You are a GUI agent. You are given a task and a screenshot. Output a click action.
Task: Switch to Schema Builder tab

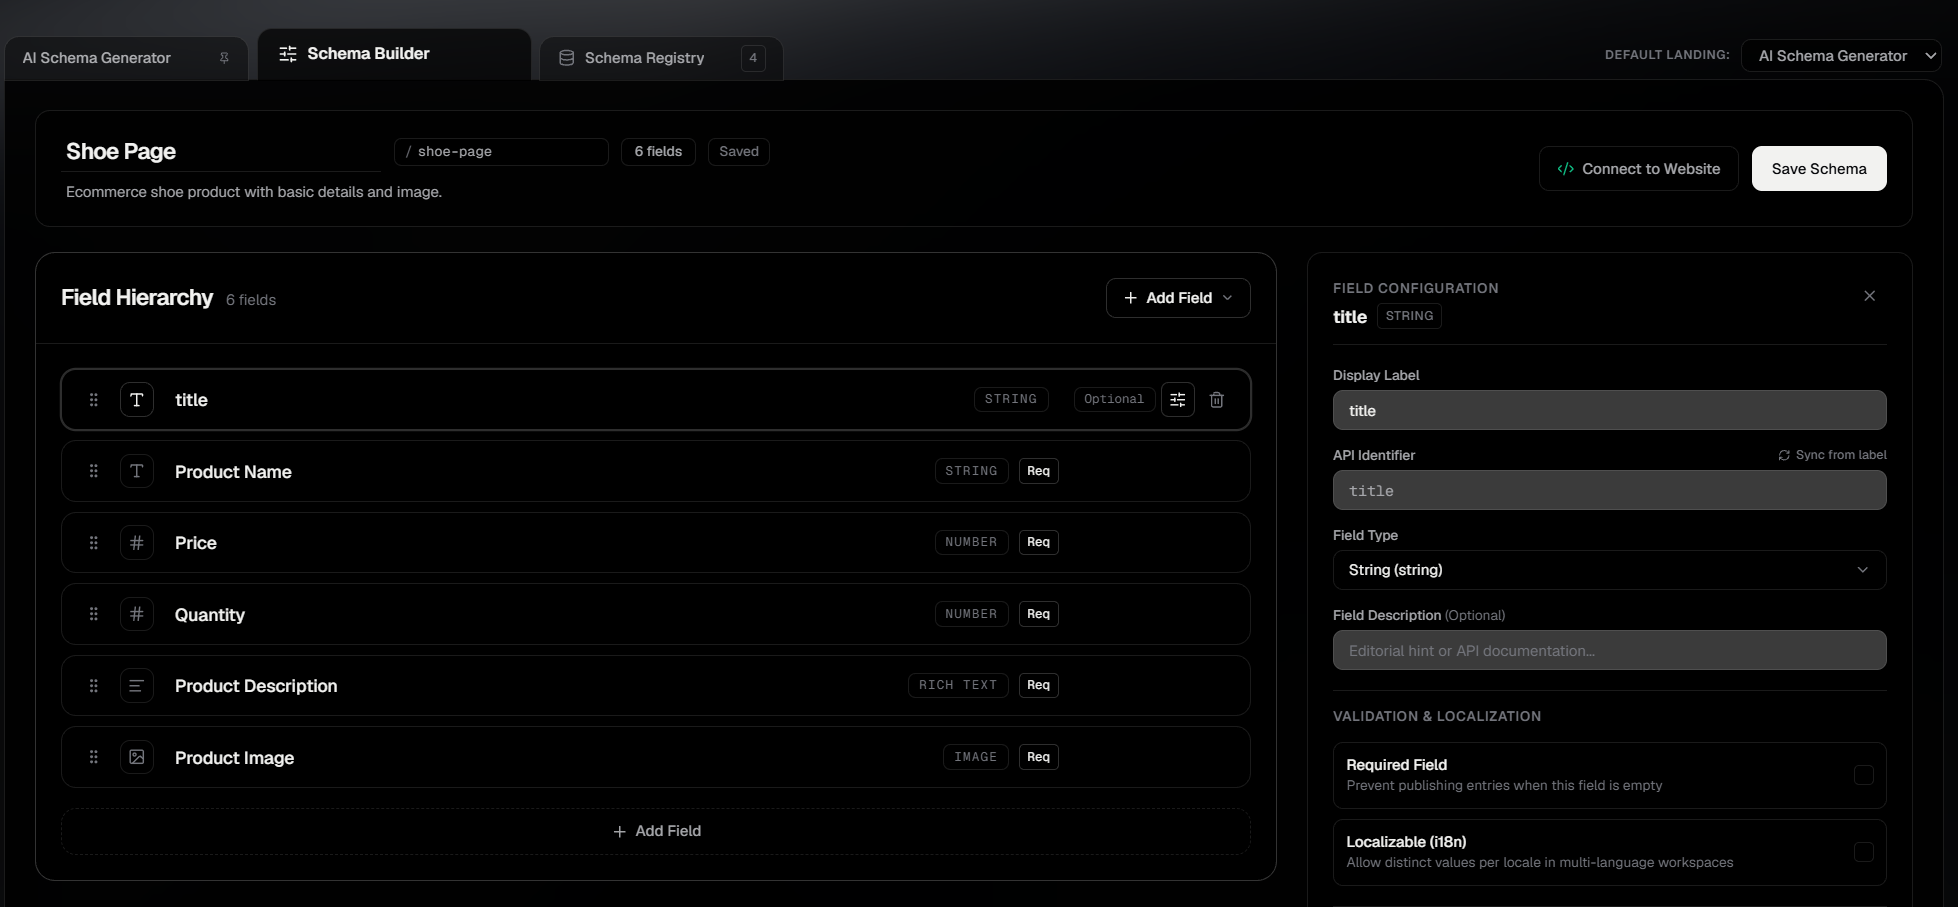(x=394, y=54)
